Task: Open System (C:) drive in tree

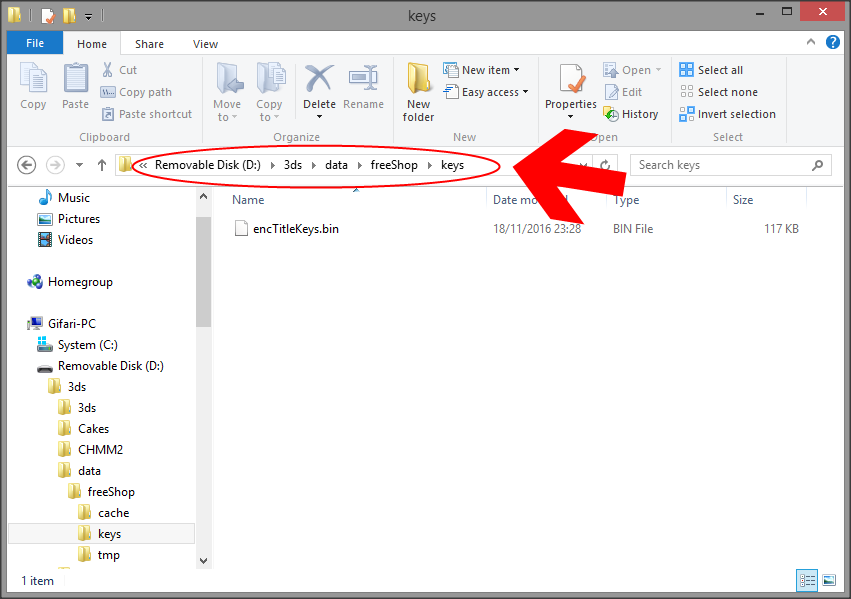Action: (x=77, y=345)
